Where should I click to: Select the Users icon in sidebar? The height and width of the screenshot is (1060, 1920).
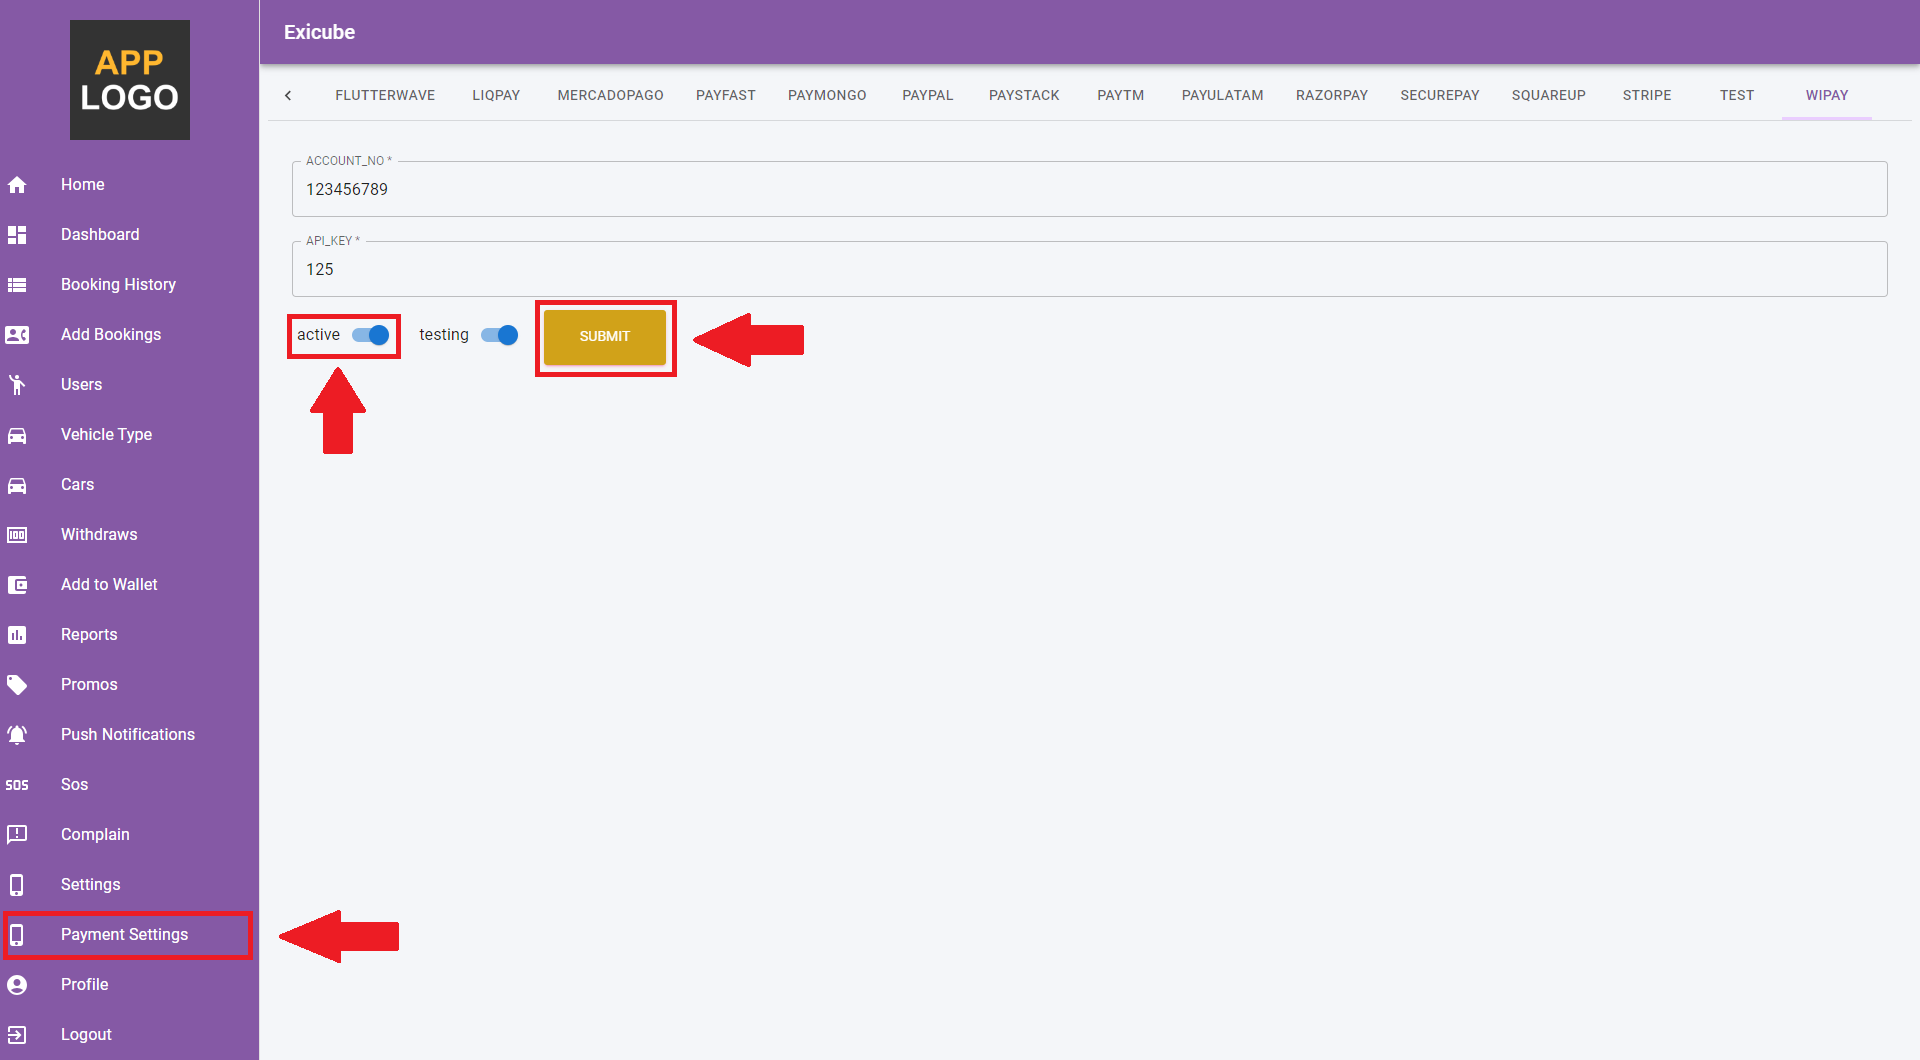tap(18, 384)
